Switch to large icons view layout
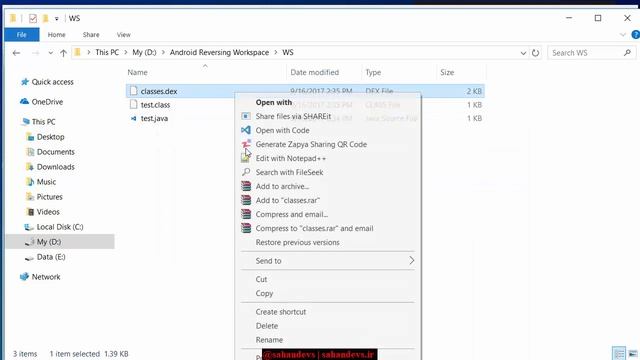The width and height of the screenshot is (640, 360). point(633,353)
